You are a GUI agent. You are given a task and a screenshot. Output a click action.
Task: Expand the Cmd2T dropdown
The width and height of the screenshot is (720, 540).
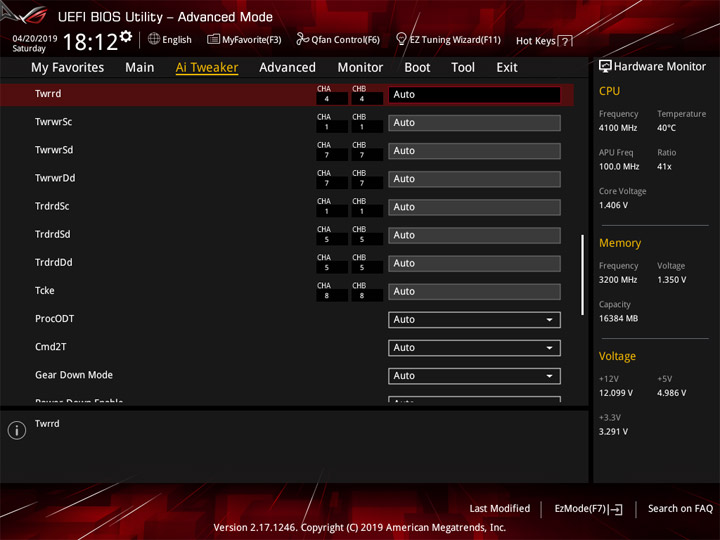pos(474,348)
